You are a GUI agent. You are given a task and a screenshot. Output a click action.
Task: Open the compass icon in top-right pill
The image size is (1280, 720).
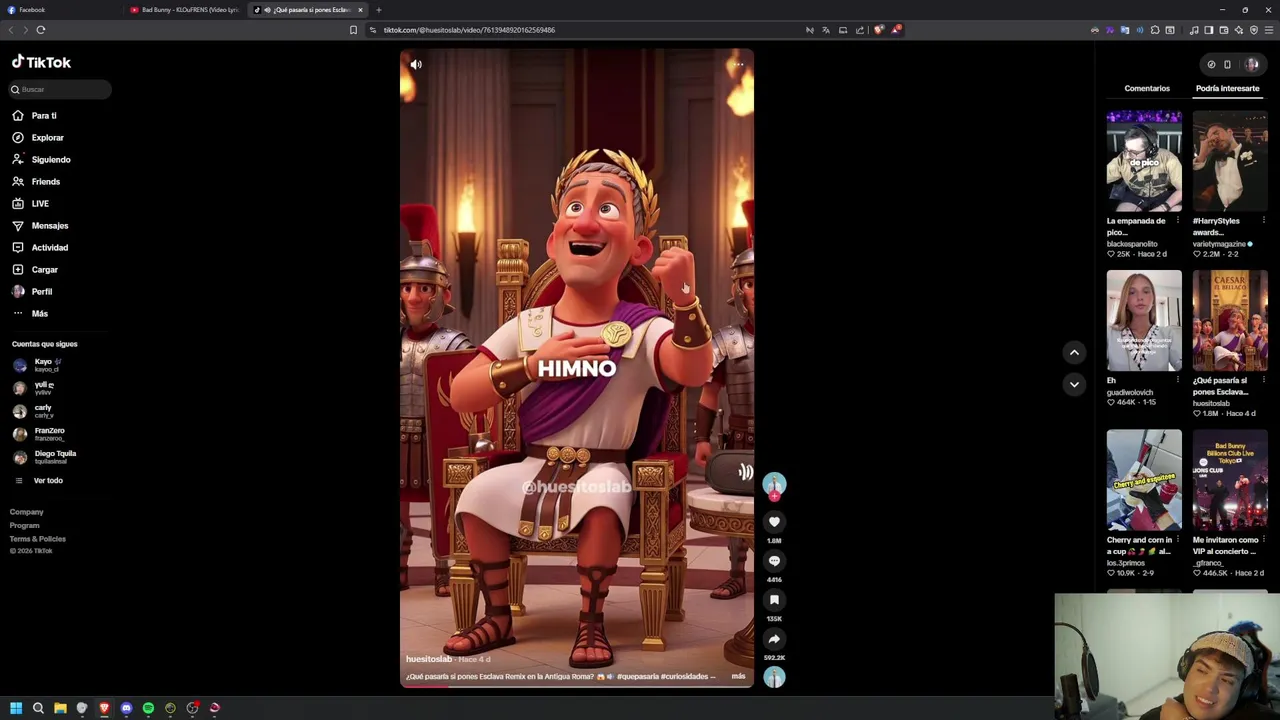point(1211,65)
